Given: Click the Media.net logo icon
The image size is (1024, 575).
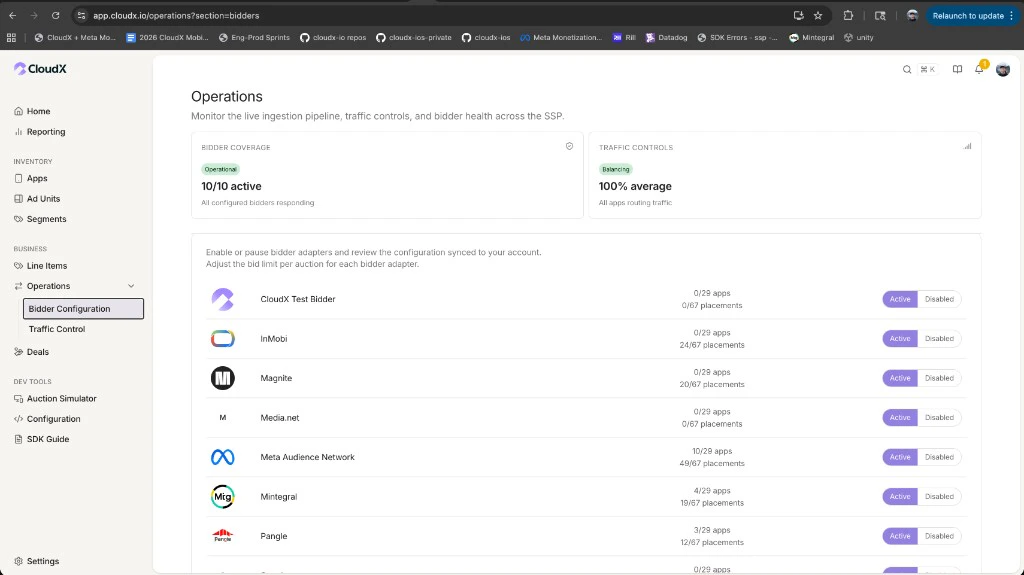Looking at the screenshot, I should (x=223, y=418).
